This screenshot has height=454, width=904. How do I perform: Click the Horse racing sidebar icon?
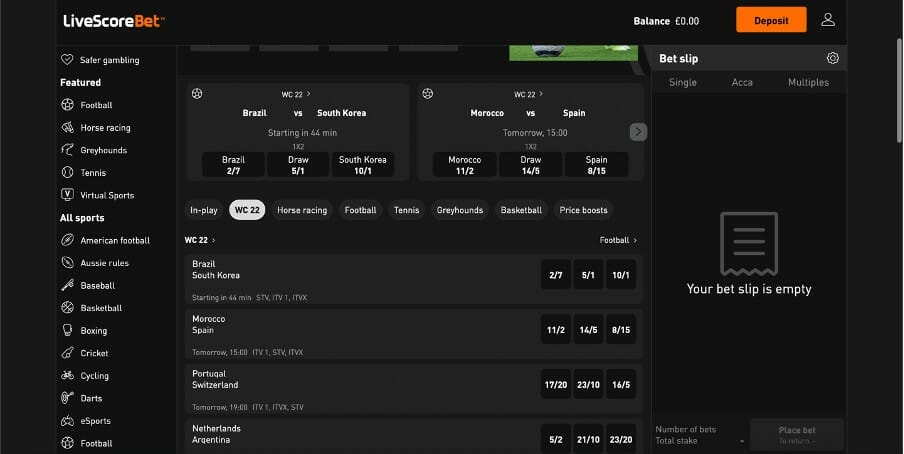point(67,127)
